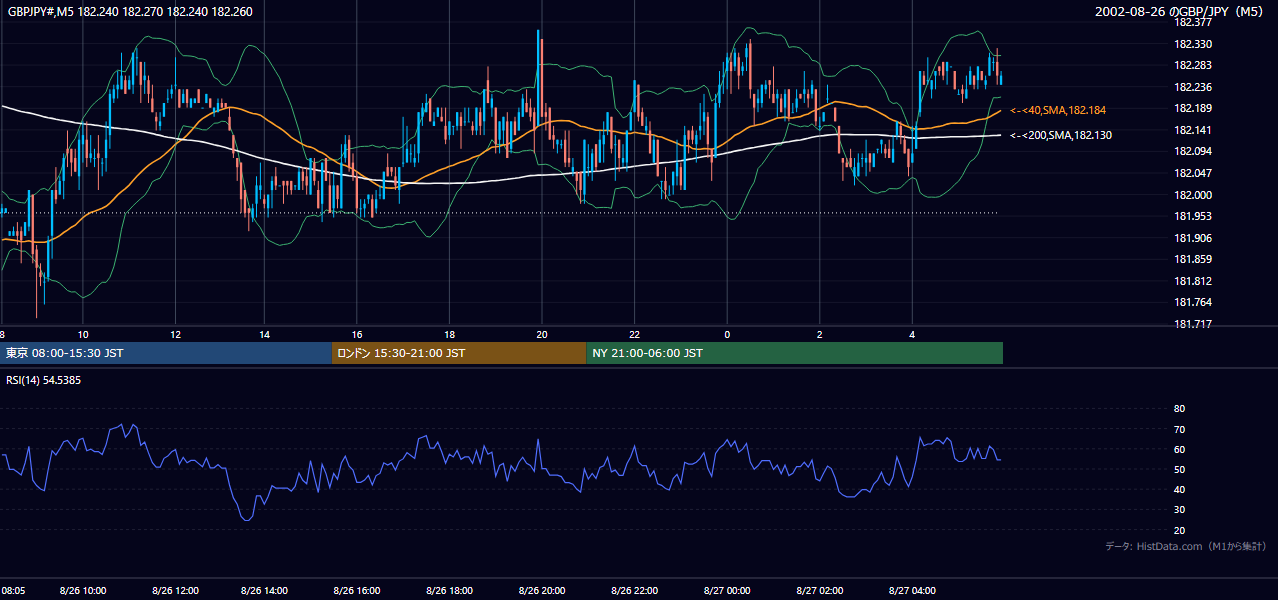Click the 8/26 16:00 date label

tap(357, 591)
